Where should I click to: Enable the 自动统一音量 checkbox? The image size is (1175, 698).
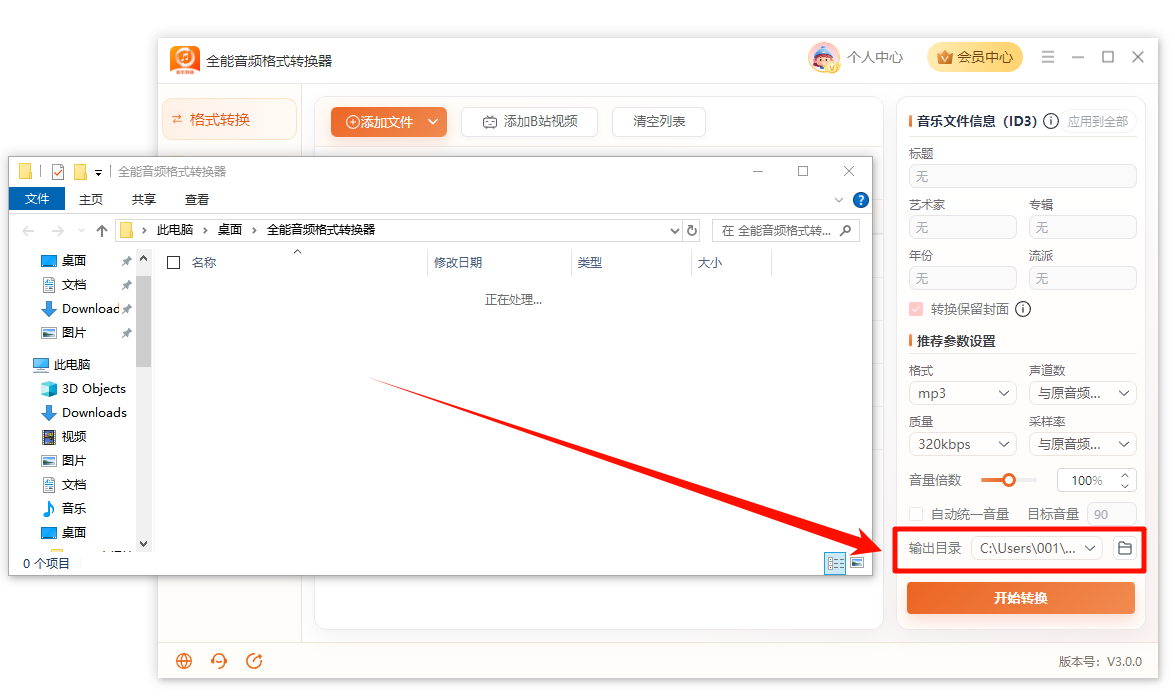pos(916,514)
